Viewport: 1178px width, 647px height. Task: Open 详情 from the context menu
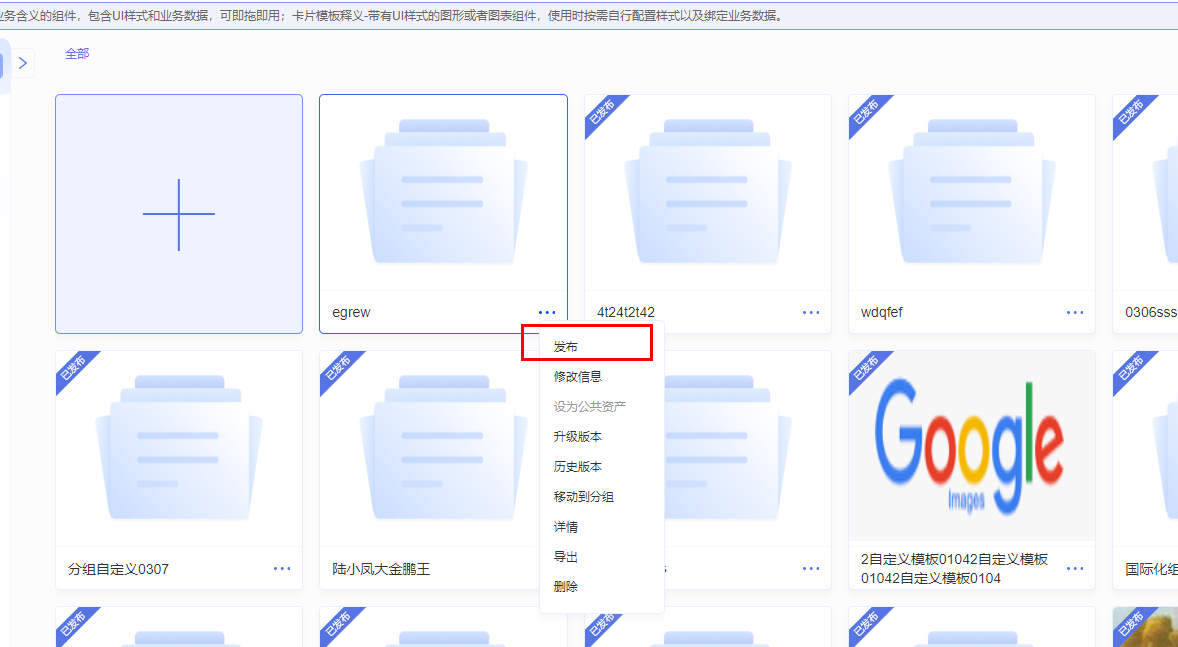pos(566,527)
